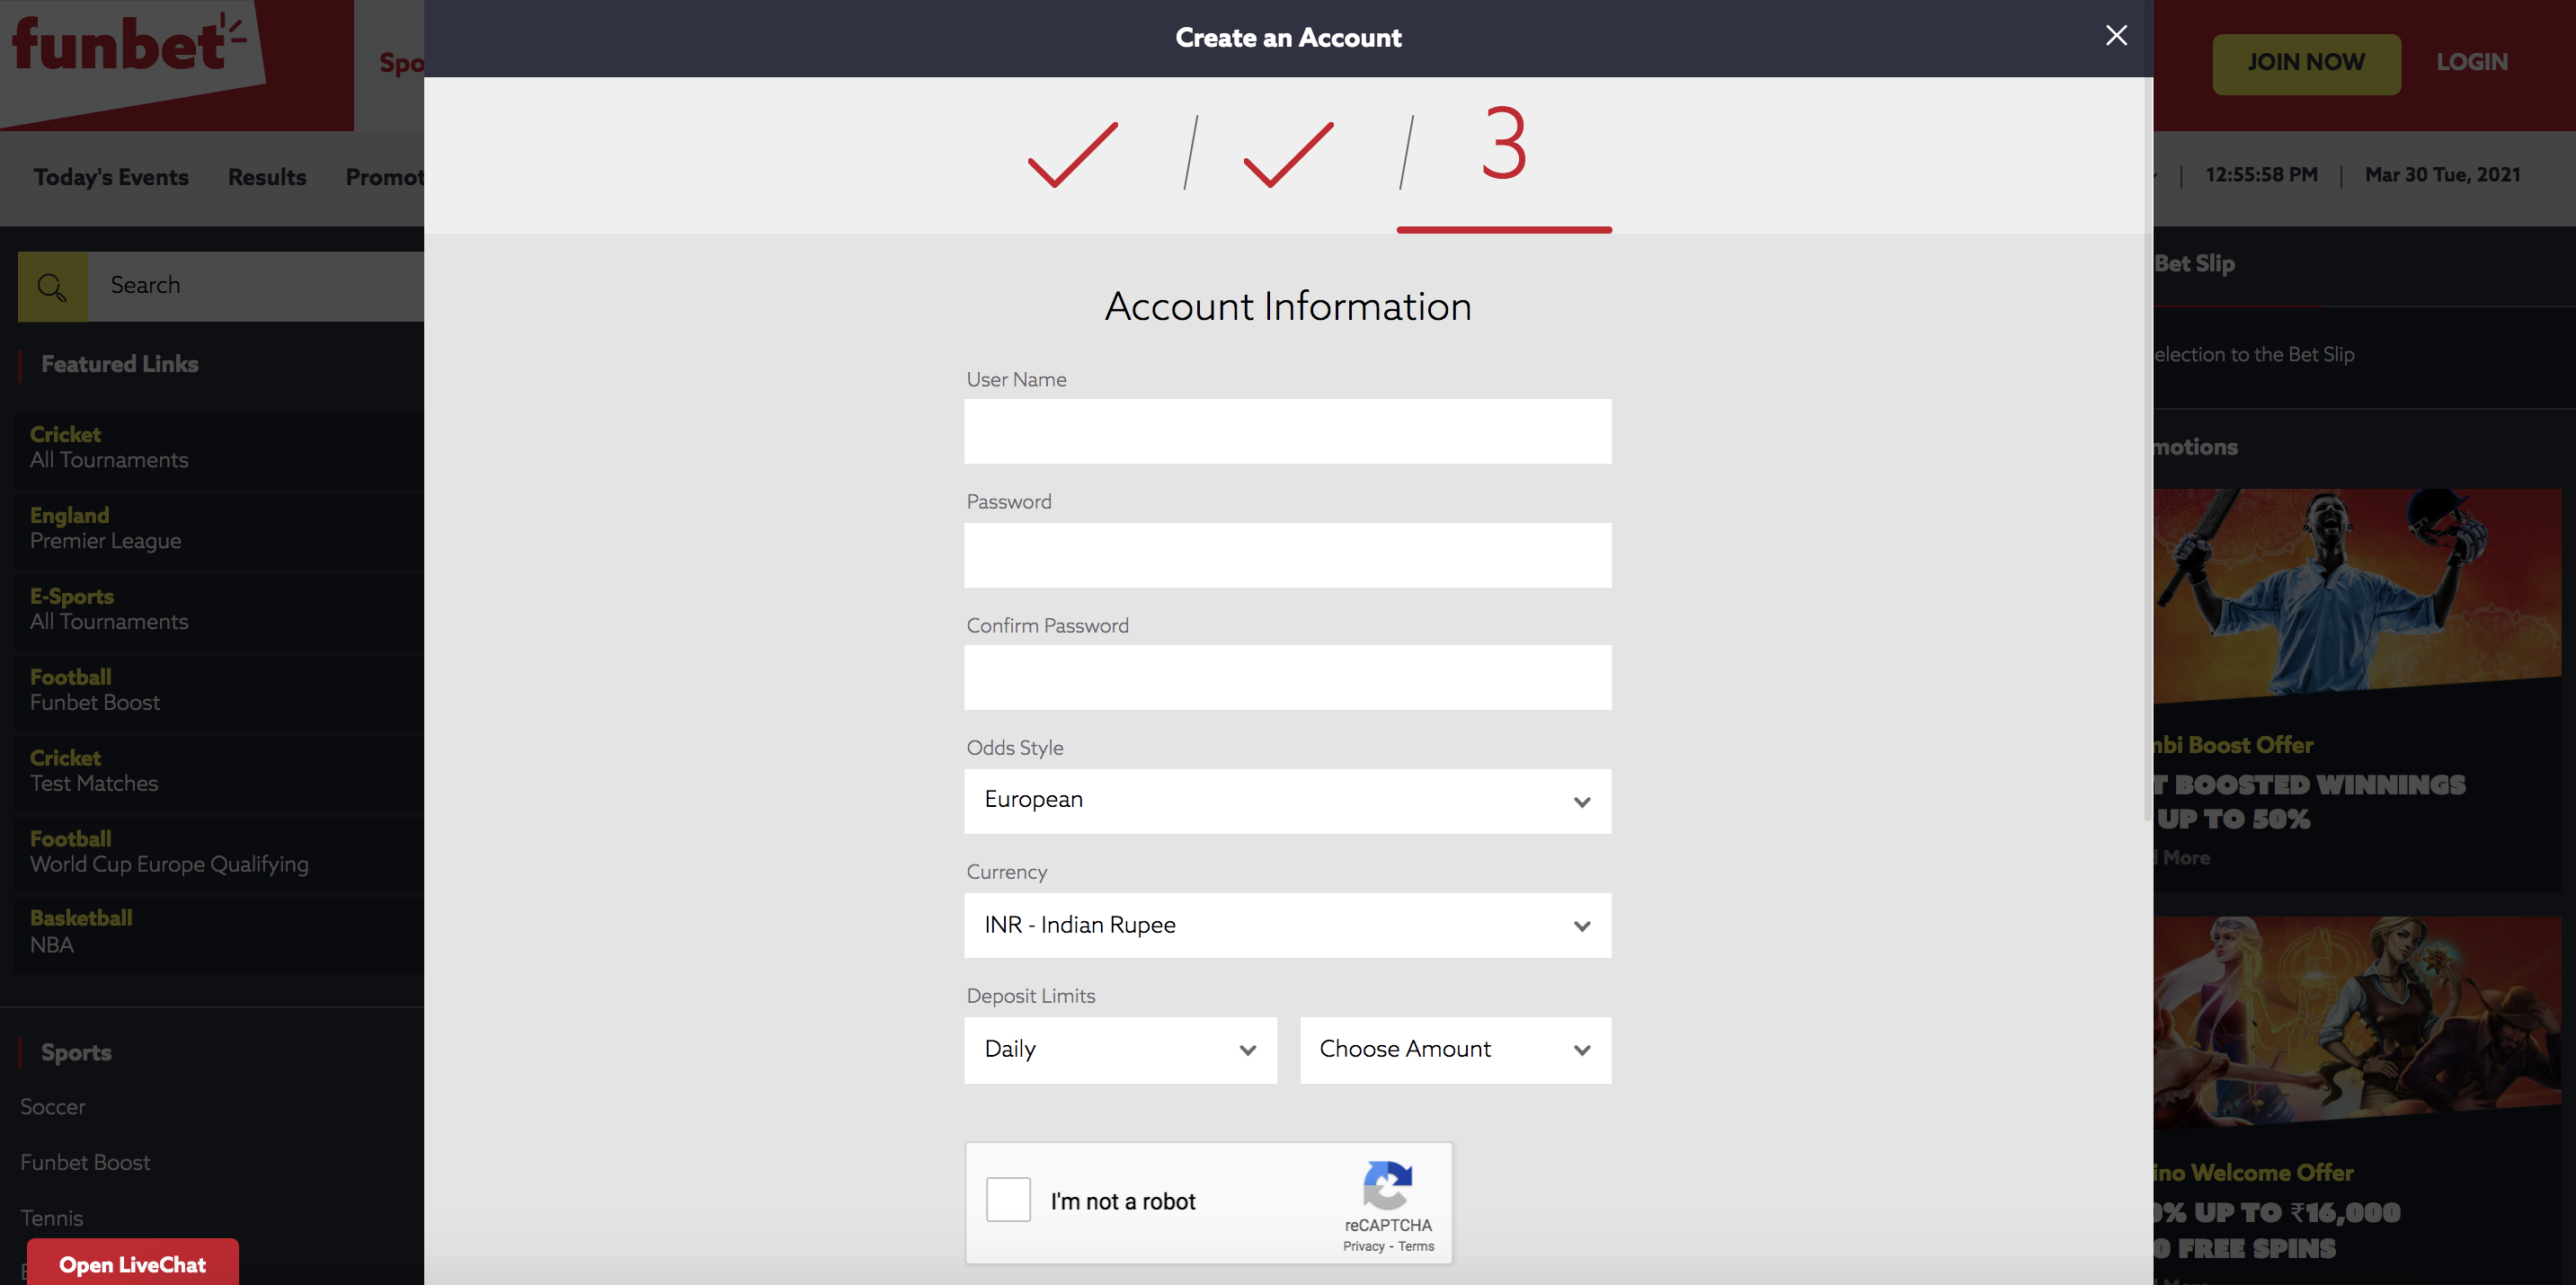The image size is (2576, 1285).
Task: Close the Create an Account dialog
Action: 2116,36
